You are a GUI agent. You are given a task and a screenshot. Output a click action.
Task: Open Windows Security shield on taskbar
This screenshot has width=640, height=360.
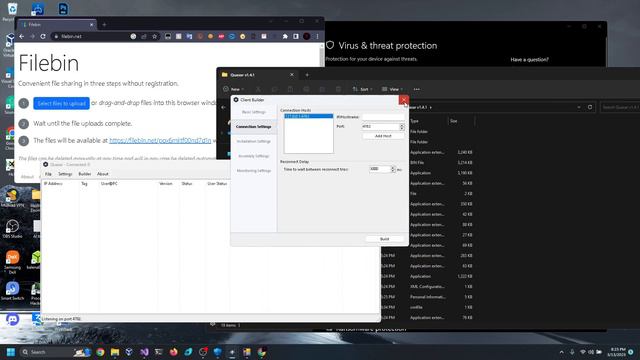218,352
